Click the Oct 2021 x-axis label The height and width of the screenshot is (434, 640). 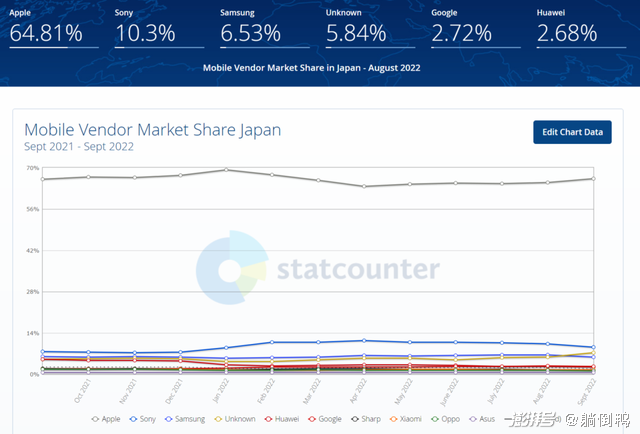point(82,391)
